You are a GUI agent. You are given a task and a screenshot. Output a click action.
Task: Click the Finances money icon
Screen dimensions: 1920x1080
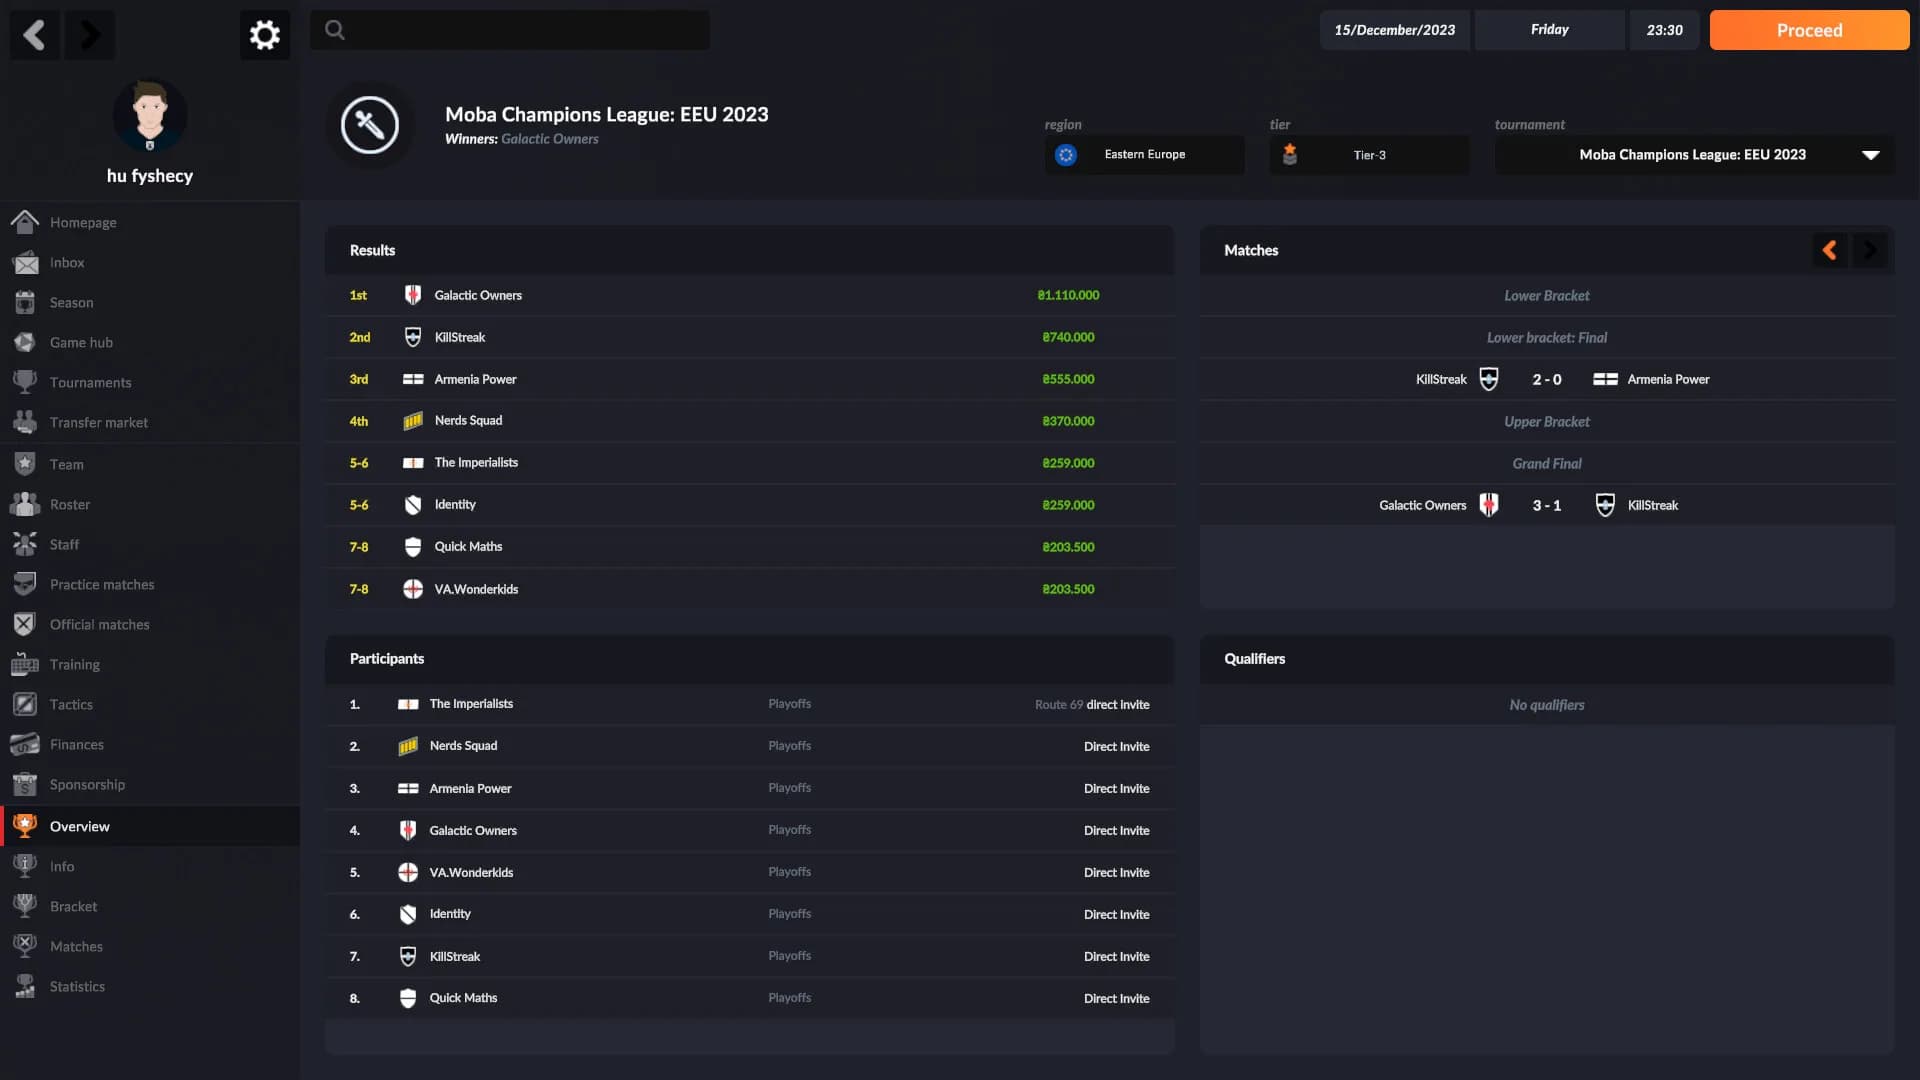(x=25, y=744)
